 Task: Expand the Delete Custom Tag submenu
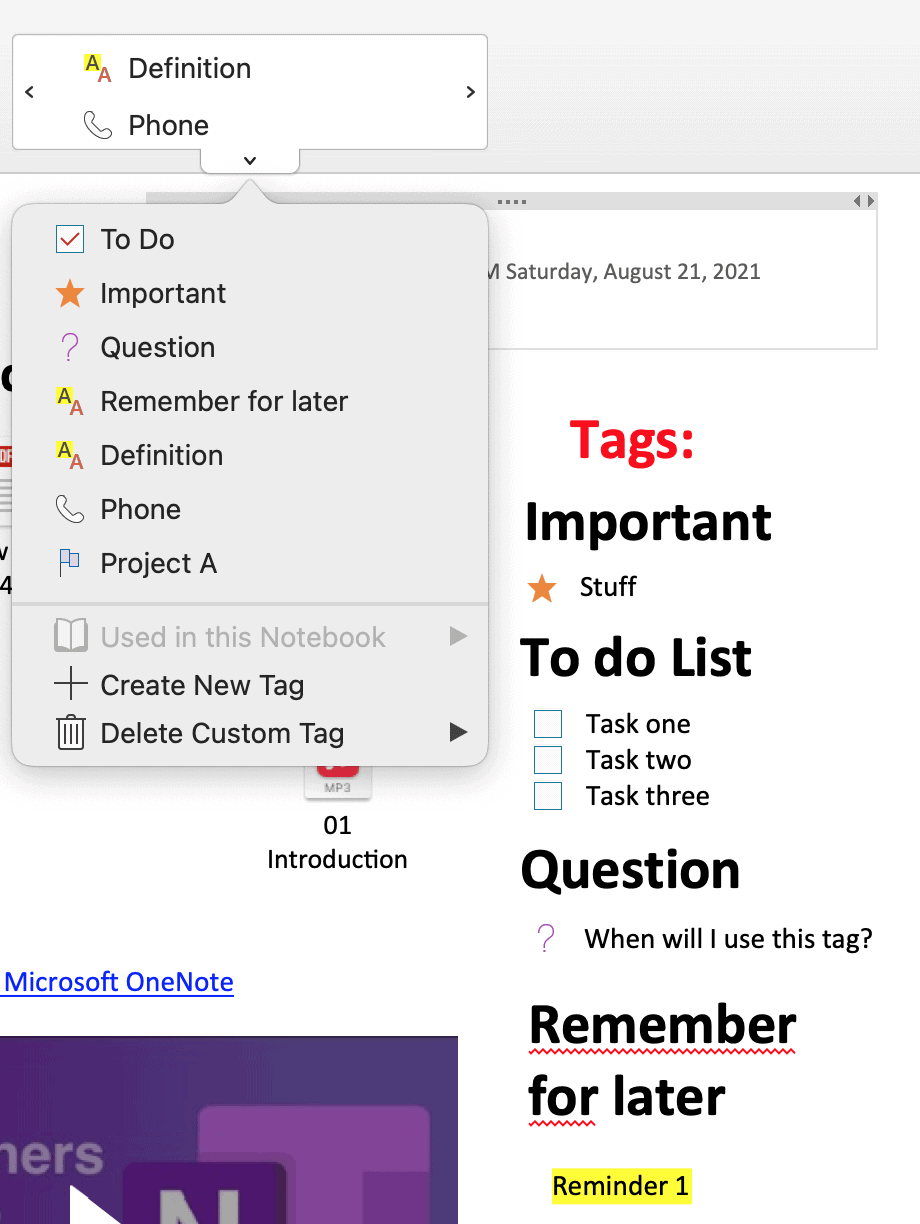click(458, 732)
